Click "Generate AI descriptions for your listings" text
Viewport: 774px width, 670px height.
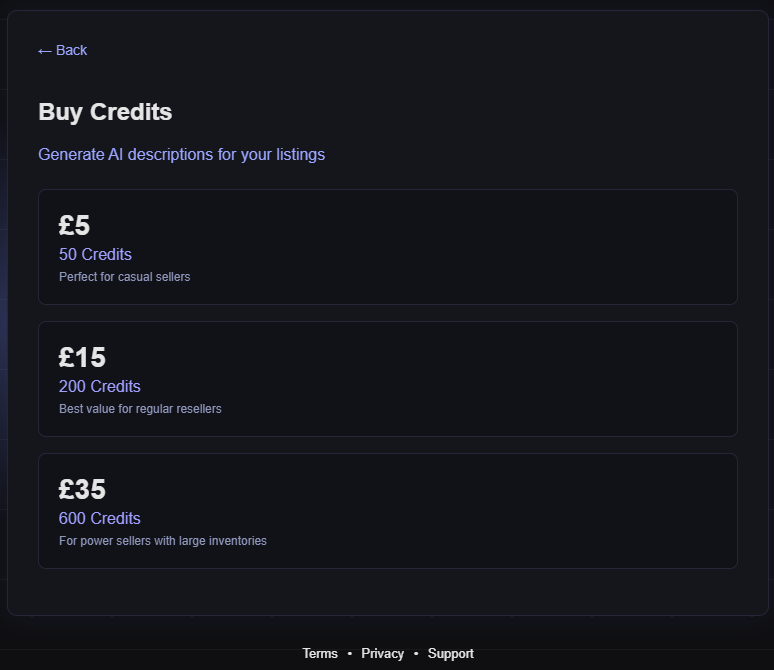pyautogui.click(x=182, y=155)
